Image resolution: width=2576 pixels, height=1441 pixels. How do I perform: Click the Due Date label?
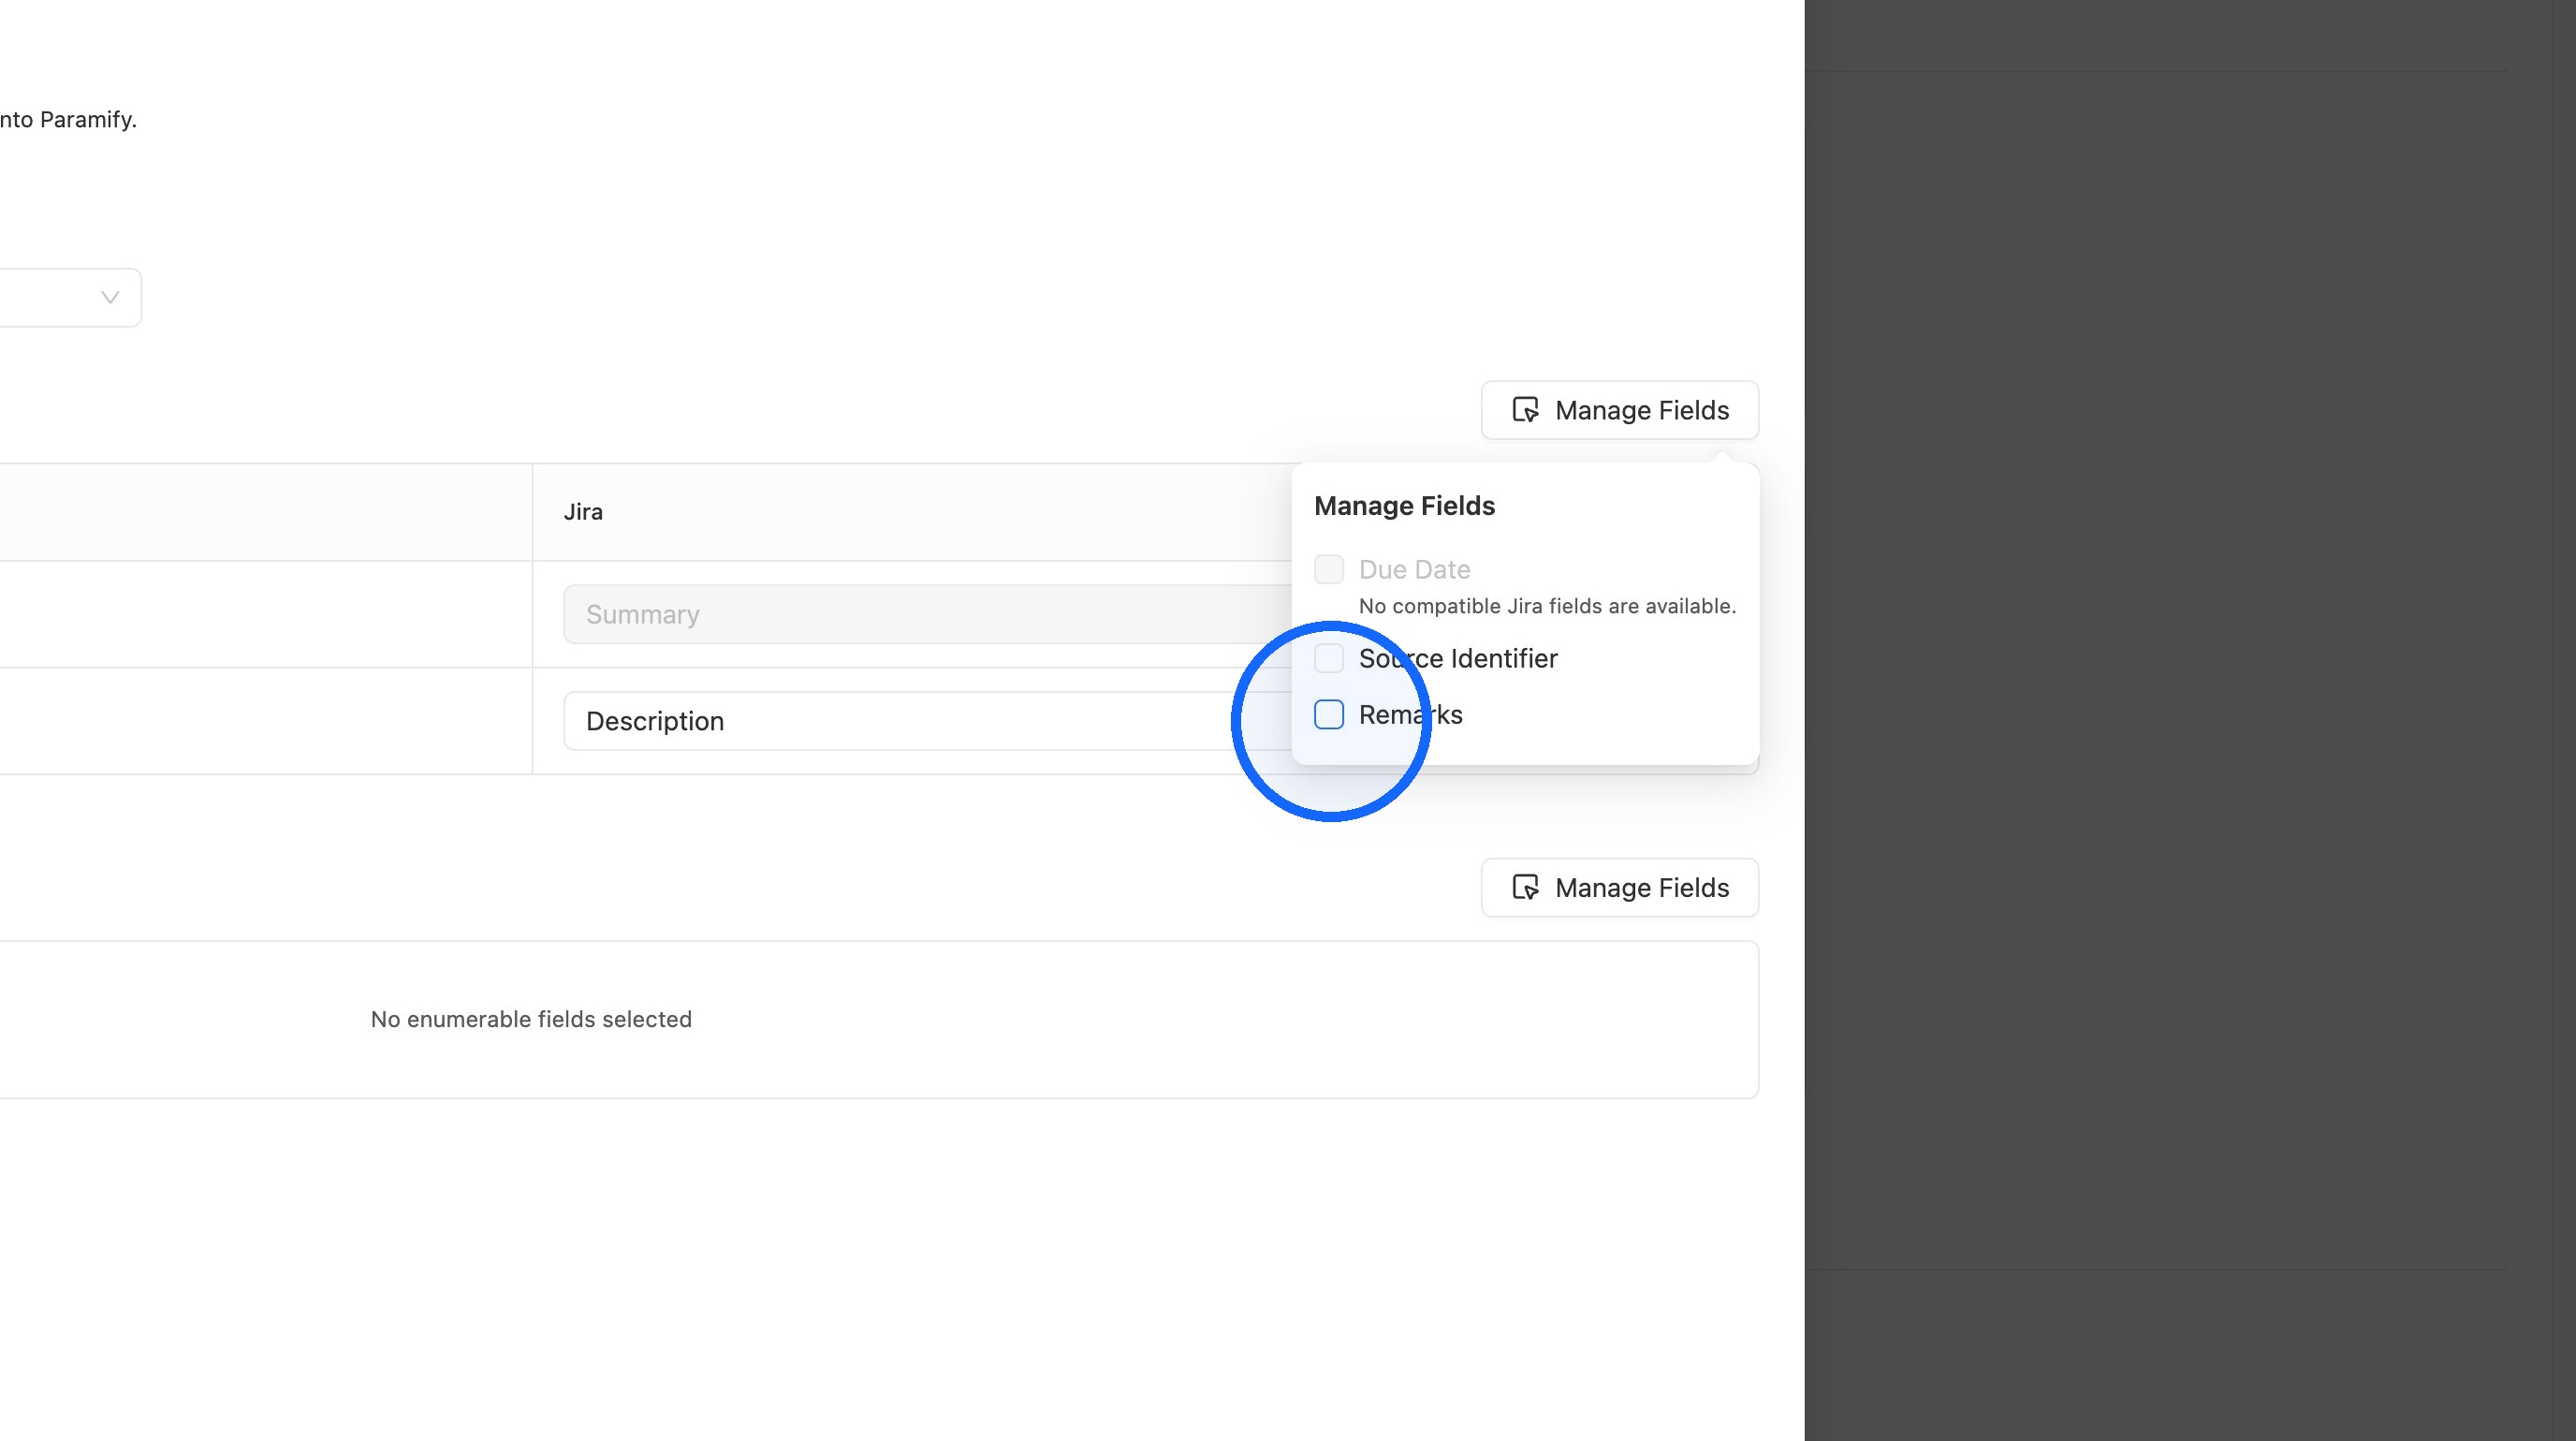pyautogui.click(x=1414, y=569)
